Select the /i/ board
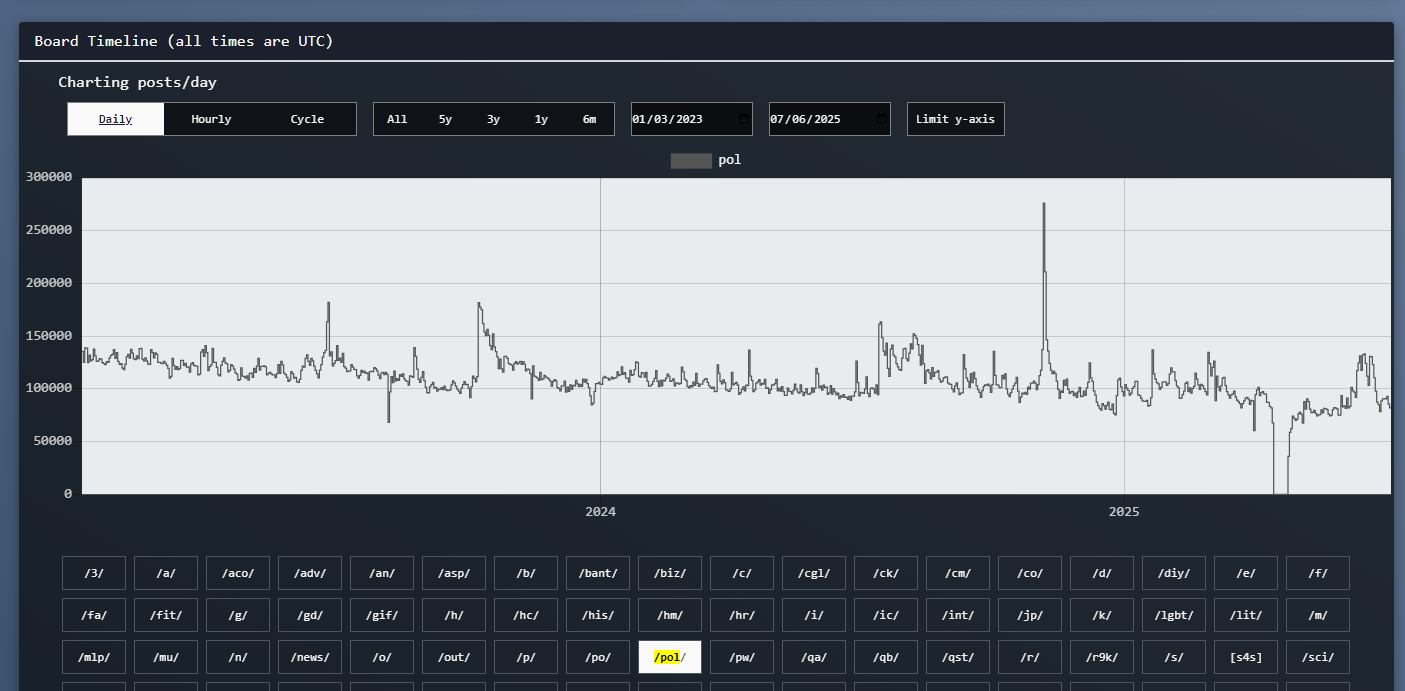This screenshot has height=691, width=1405. coord(814,615)
